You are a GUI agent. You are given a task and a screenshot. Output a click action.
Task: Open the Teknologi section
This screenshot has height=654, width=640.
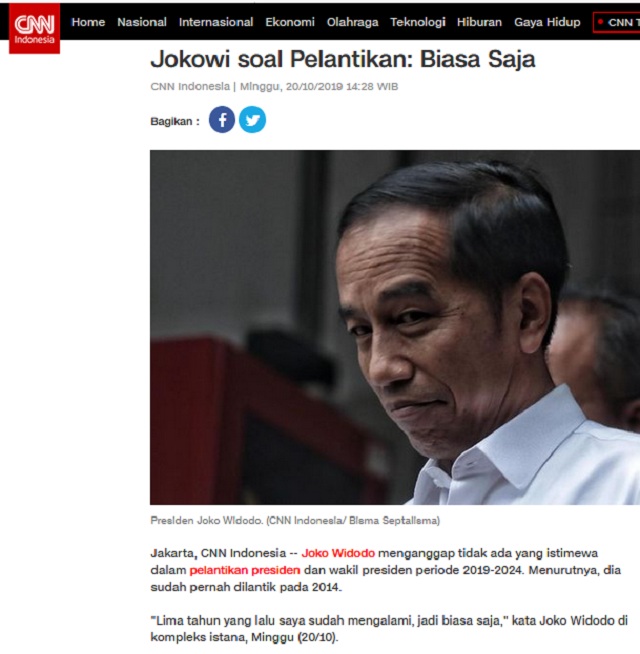(x=418, y=22)
